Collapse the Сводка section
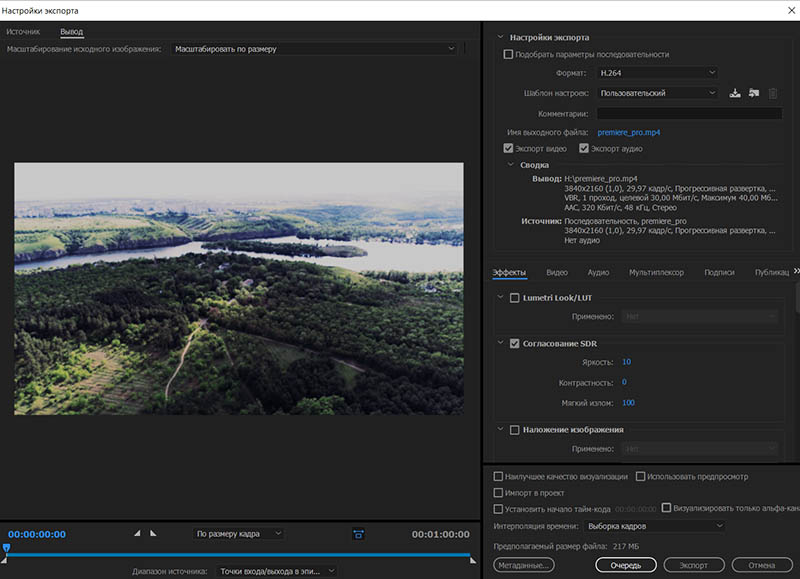The height and width of the screenshot is (579, 800). [510, 165]
